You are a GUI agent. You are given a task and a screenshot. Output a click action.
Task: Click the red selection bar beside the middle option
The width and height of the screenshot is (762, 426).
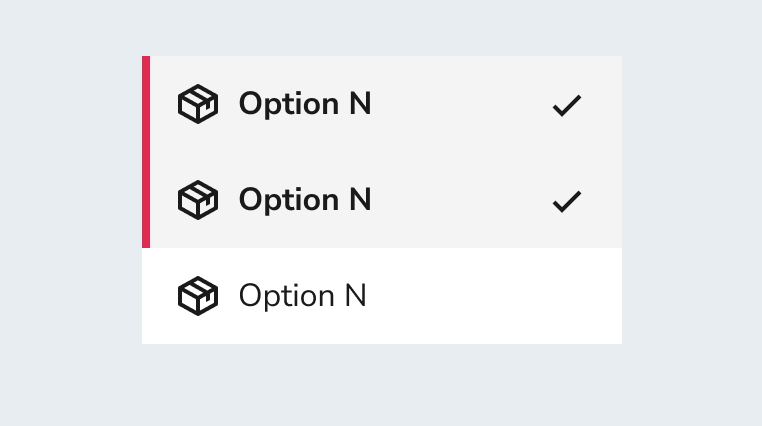click(146, 200)
